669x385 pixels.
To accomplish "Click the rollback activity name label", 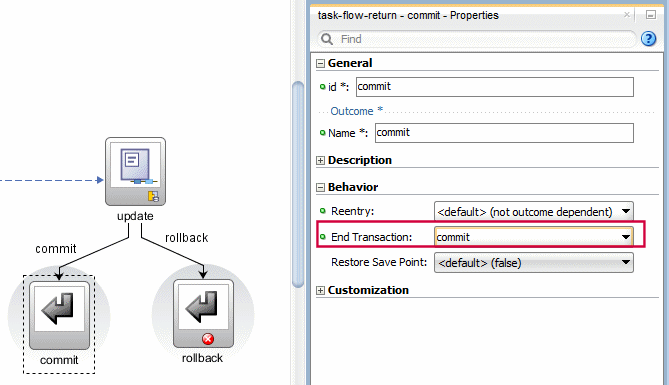I will pyautogui.click(x=202, y=358).
